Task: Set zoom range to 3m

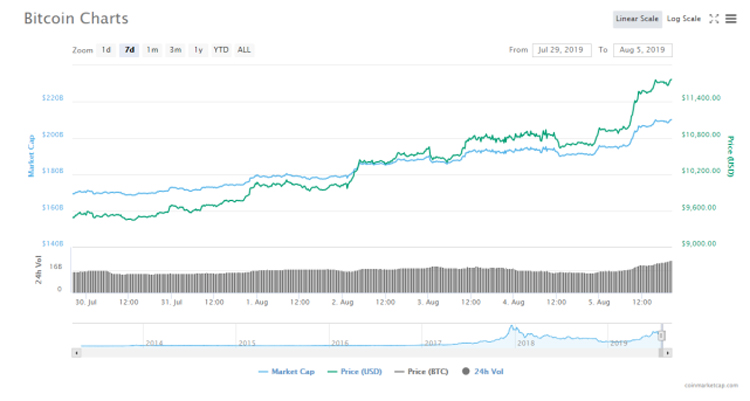Action: coord(175,50)
